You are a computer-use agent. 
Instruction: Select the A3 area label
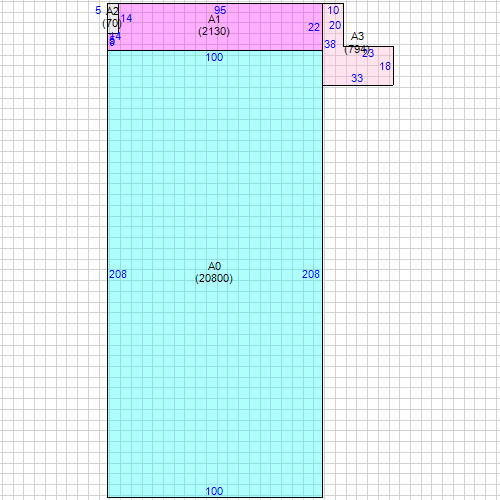[357, 36]
